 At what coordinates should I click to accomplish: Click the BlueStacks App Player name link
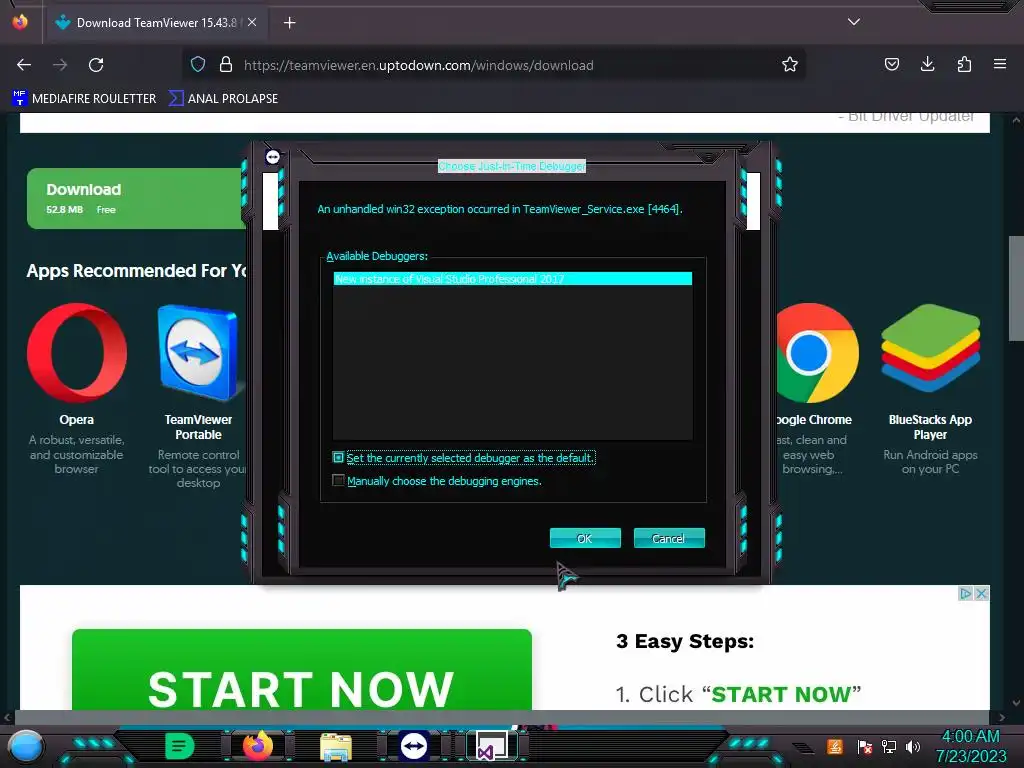pyautogui.click(x=930, y=427)
